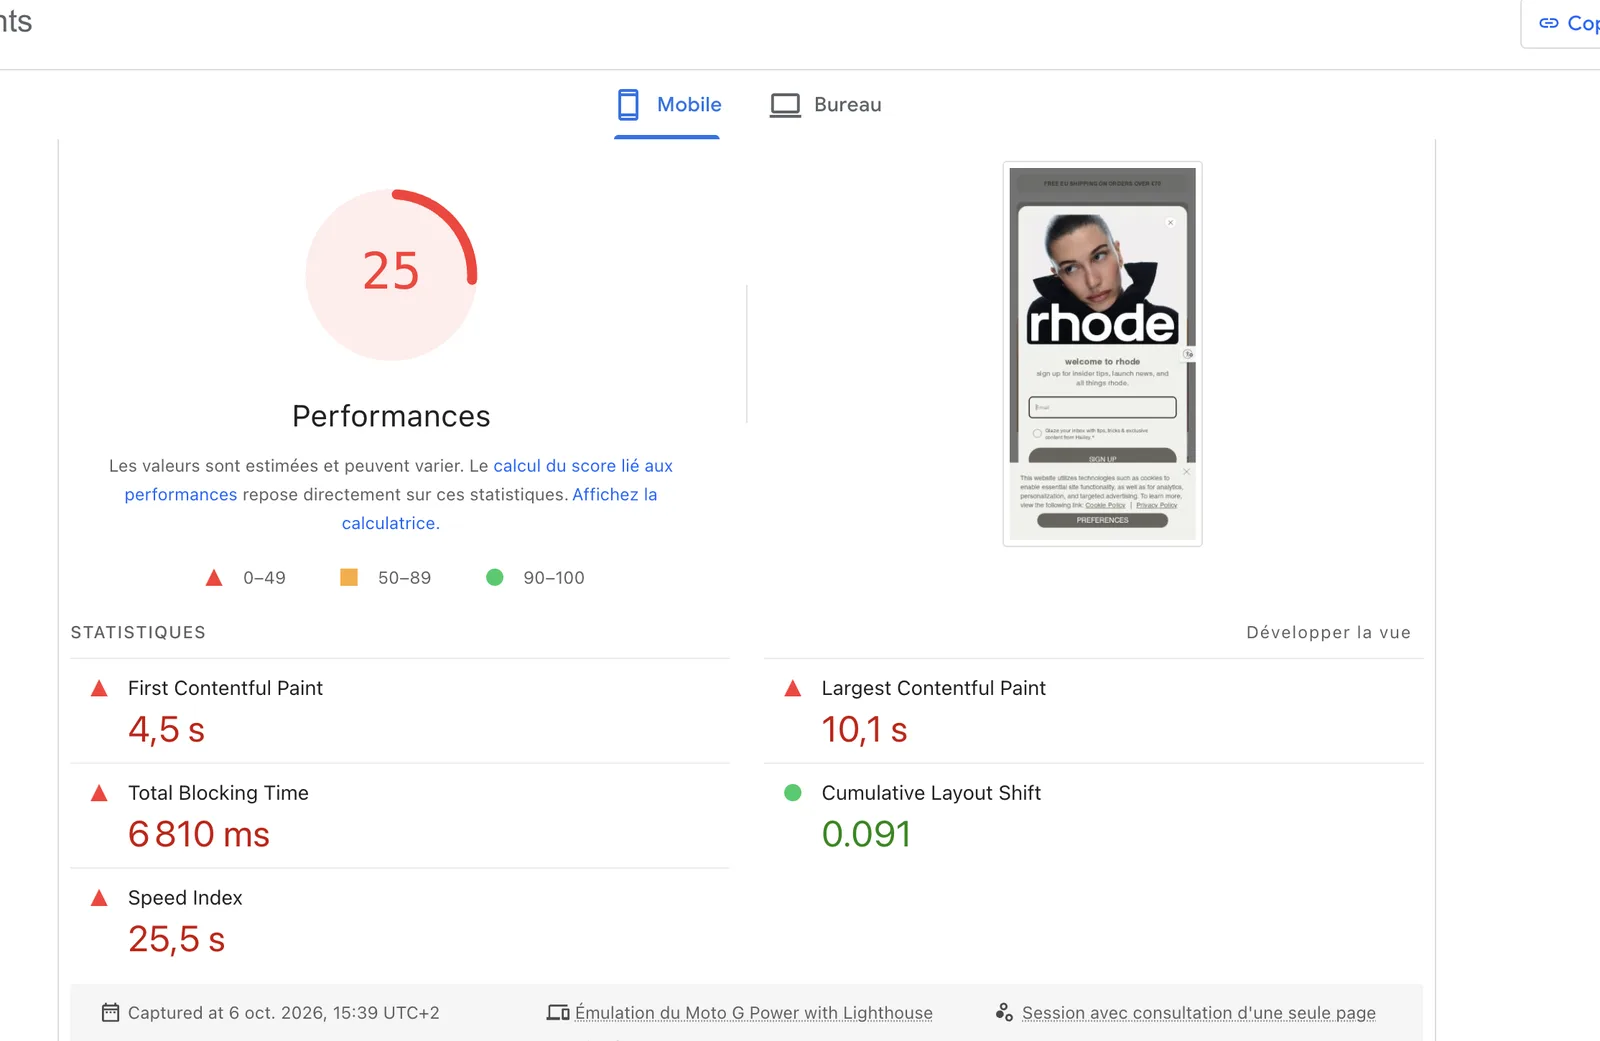The width and height of the screenshot is (1600, 1041).
Task: Click "Développer la vue" to expand statistics
Action: pos(1328,633)
